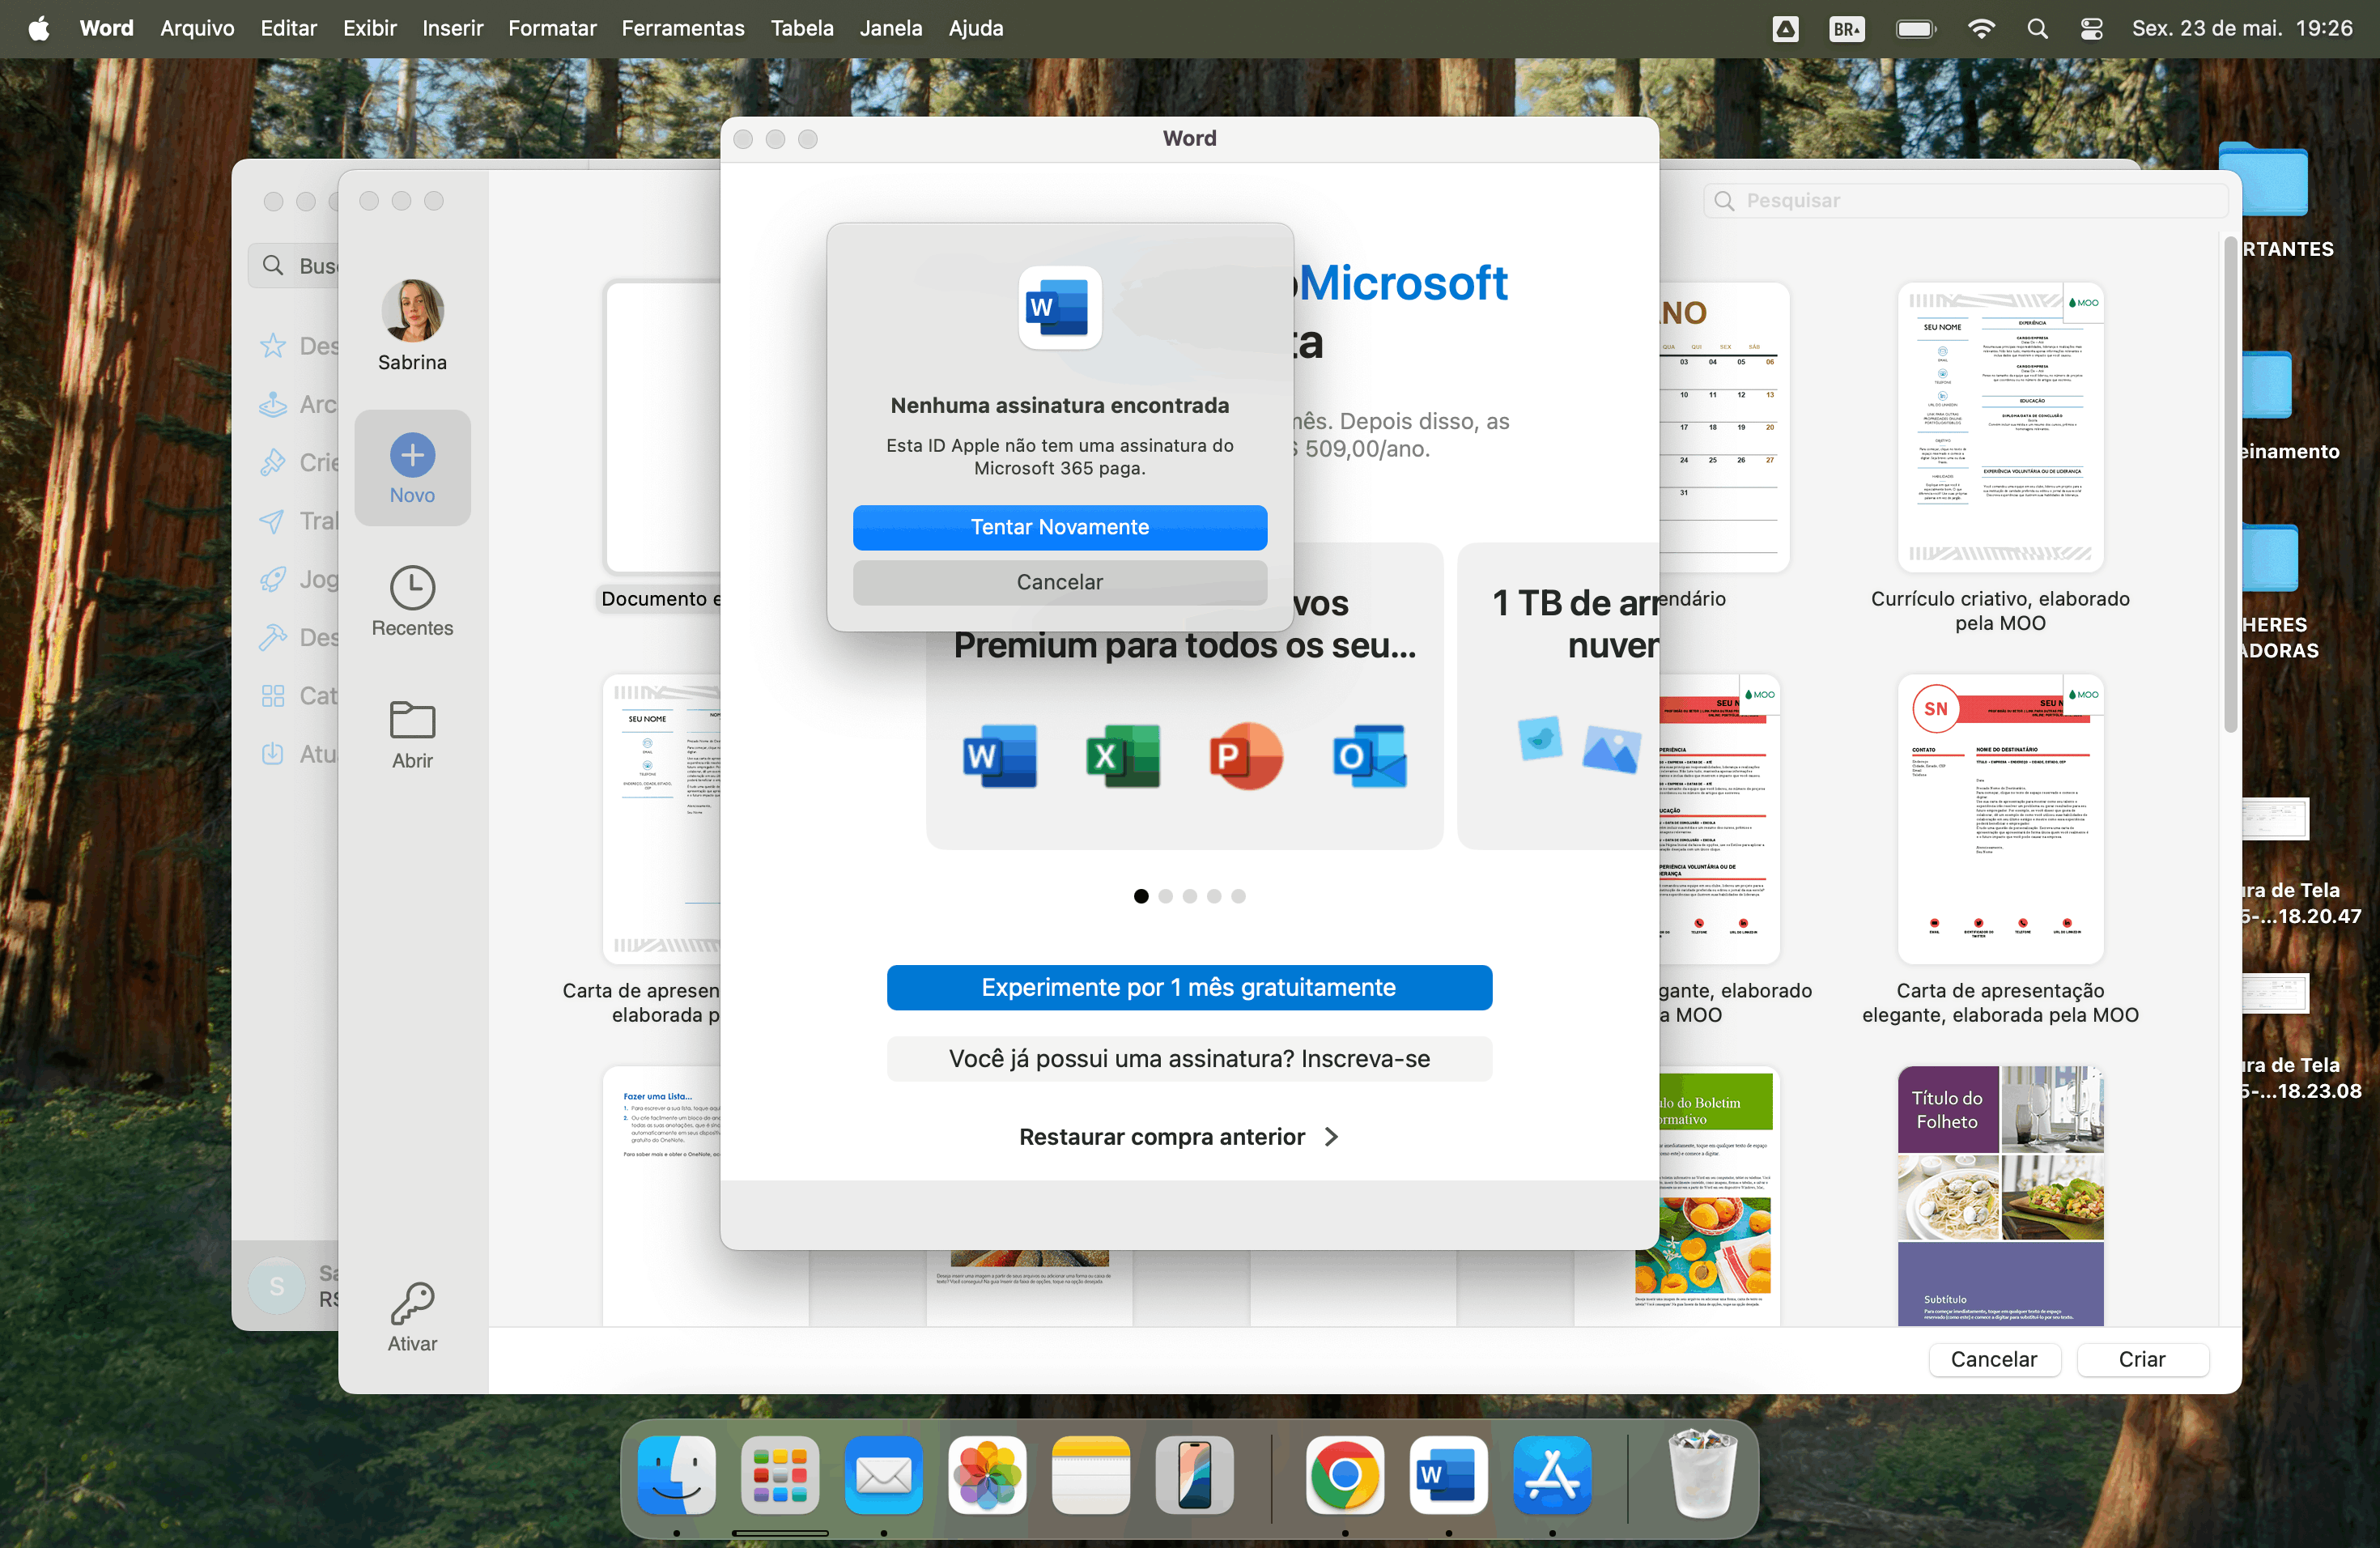Screen dimensions: 2380x1548
Task: Open Recentes clock icon
Action: pos(412,588)
